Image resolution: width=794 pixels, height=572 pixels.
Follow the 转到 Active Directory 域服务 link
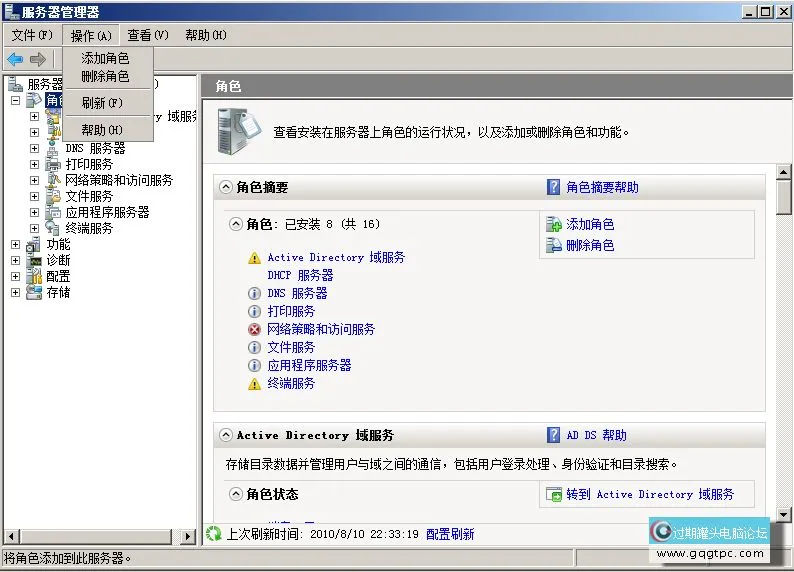[x=650, y=494]
